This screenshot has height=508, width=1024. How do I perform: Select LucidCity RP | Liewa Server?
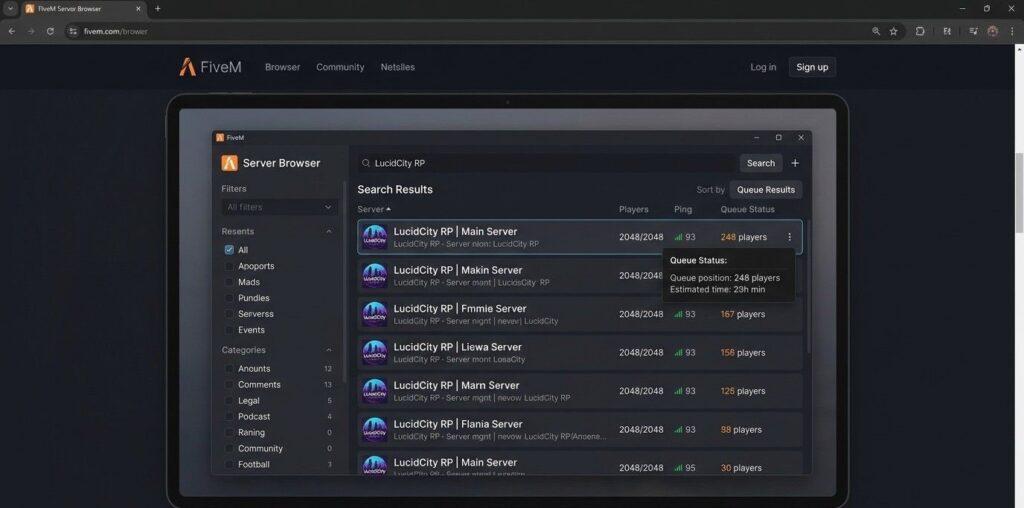coord(579,353)
